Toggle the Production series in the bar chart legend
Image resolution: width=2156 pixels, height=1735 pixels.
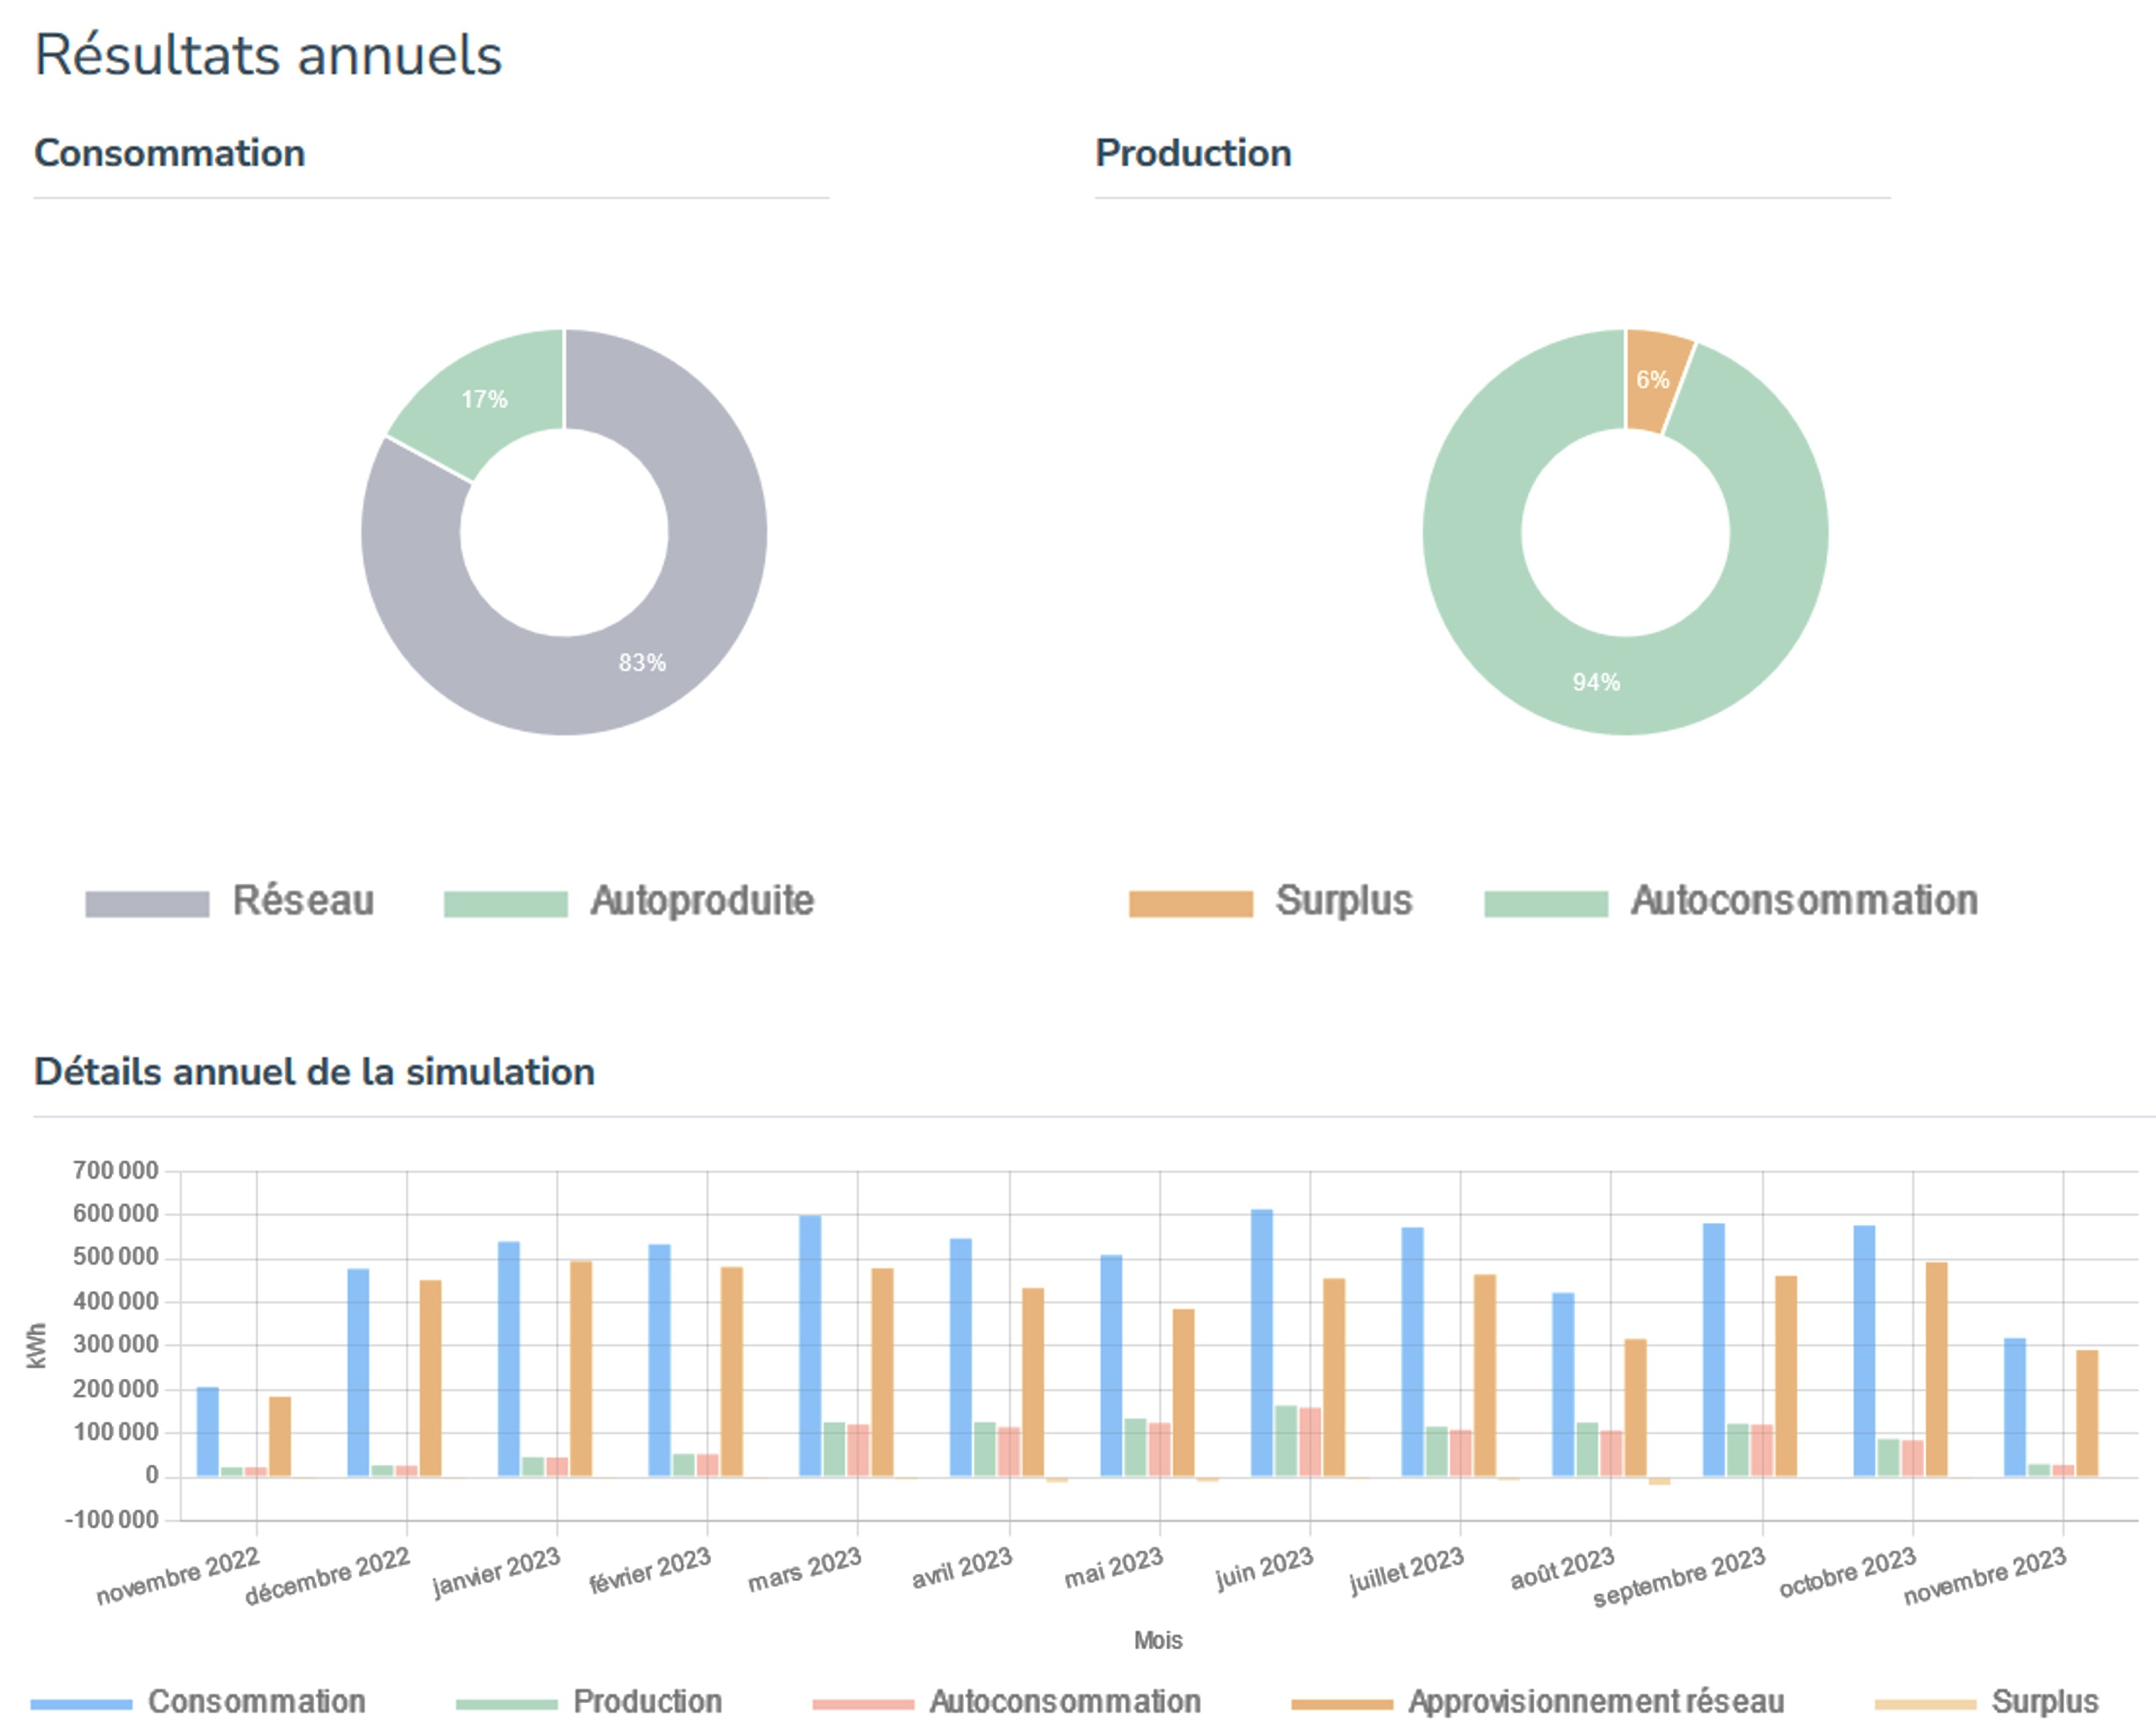pos(589,1702)
